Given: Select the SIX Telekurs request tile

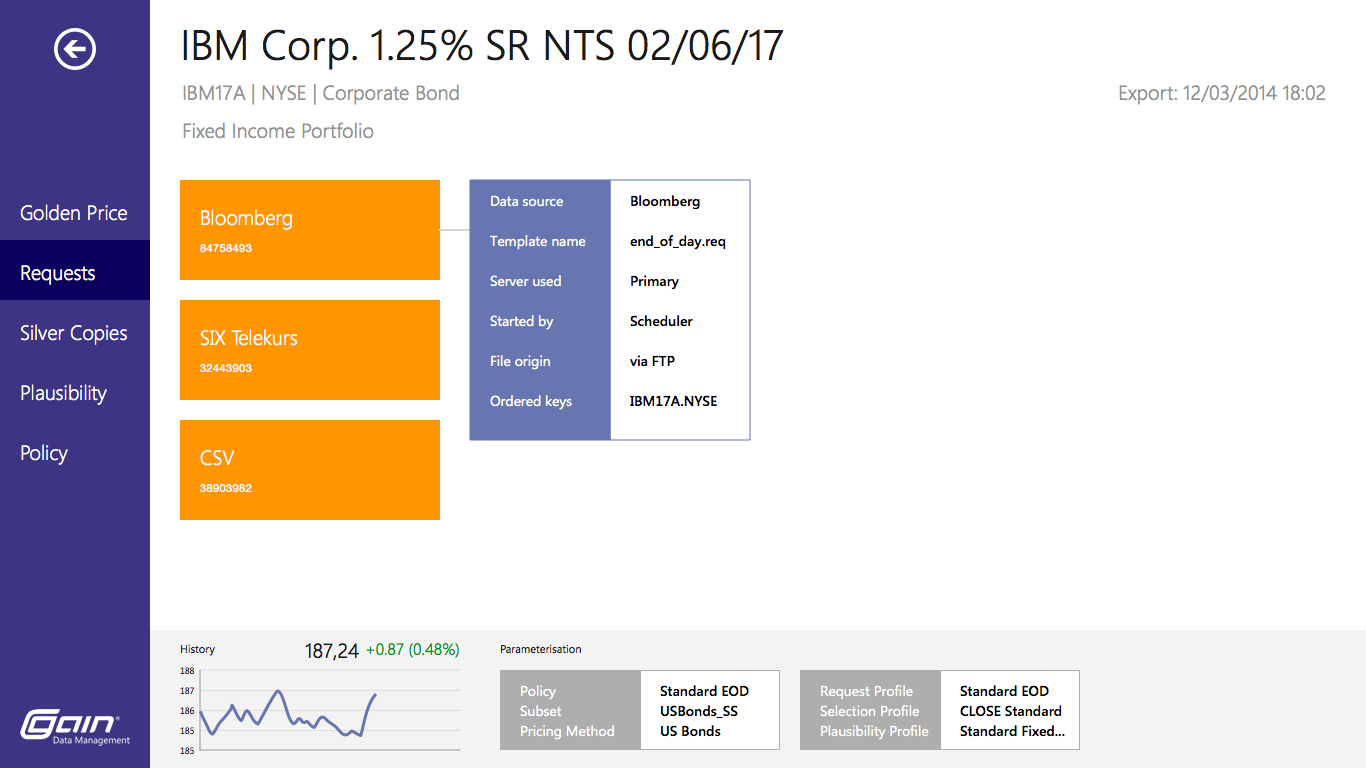Looking at the screenshot, I should (310, 350).
